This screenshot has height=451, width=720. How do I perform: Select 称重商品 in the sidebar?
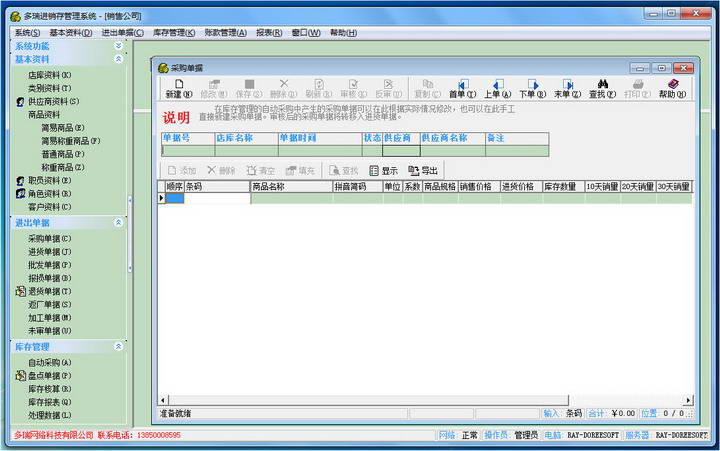click(63, 167)
